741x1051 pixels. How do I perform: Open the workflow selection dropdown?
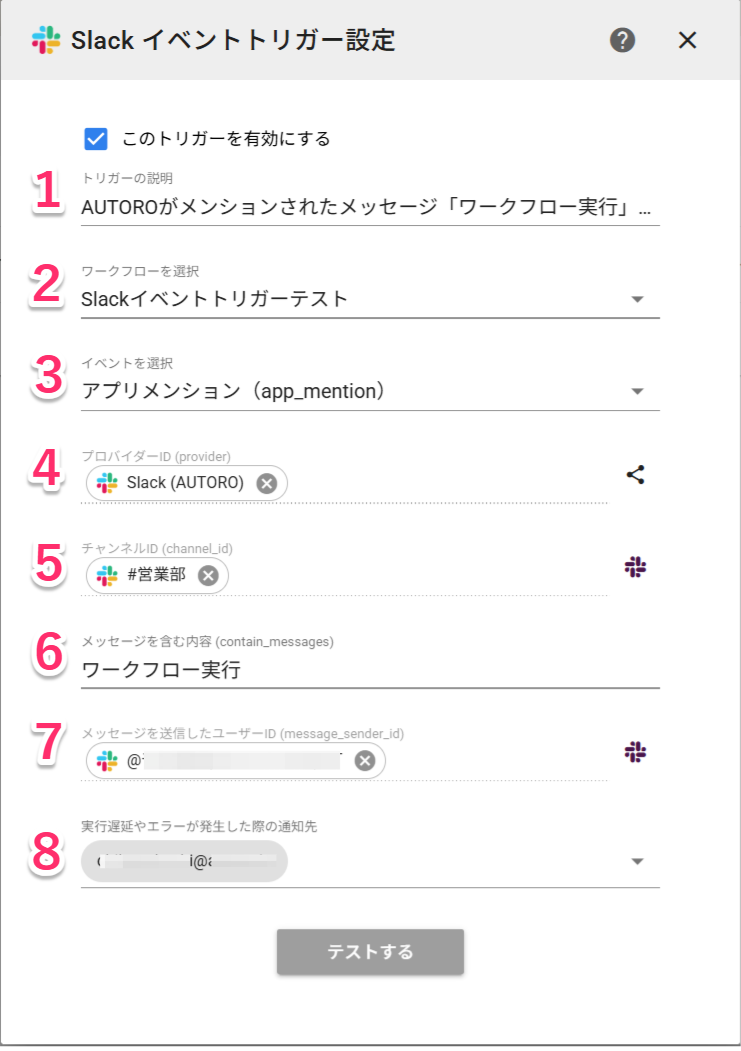[x=369, y=298]
